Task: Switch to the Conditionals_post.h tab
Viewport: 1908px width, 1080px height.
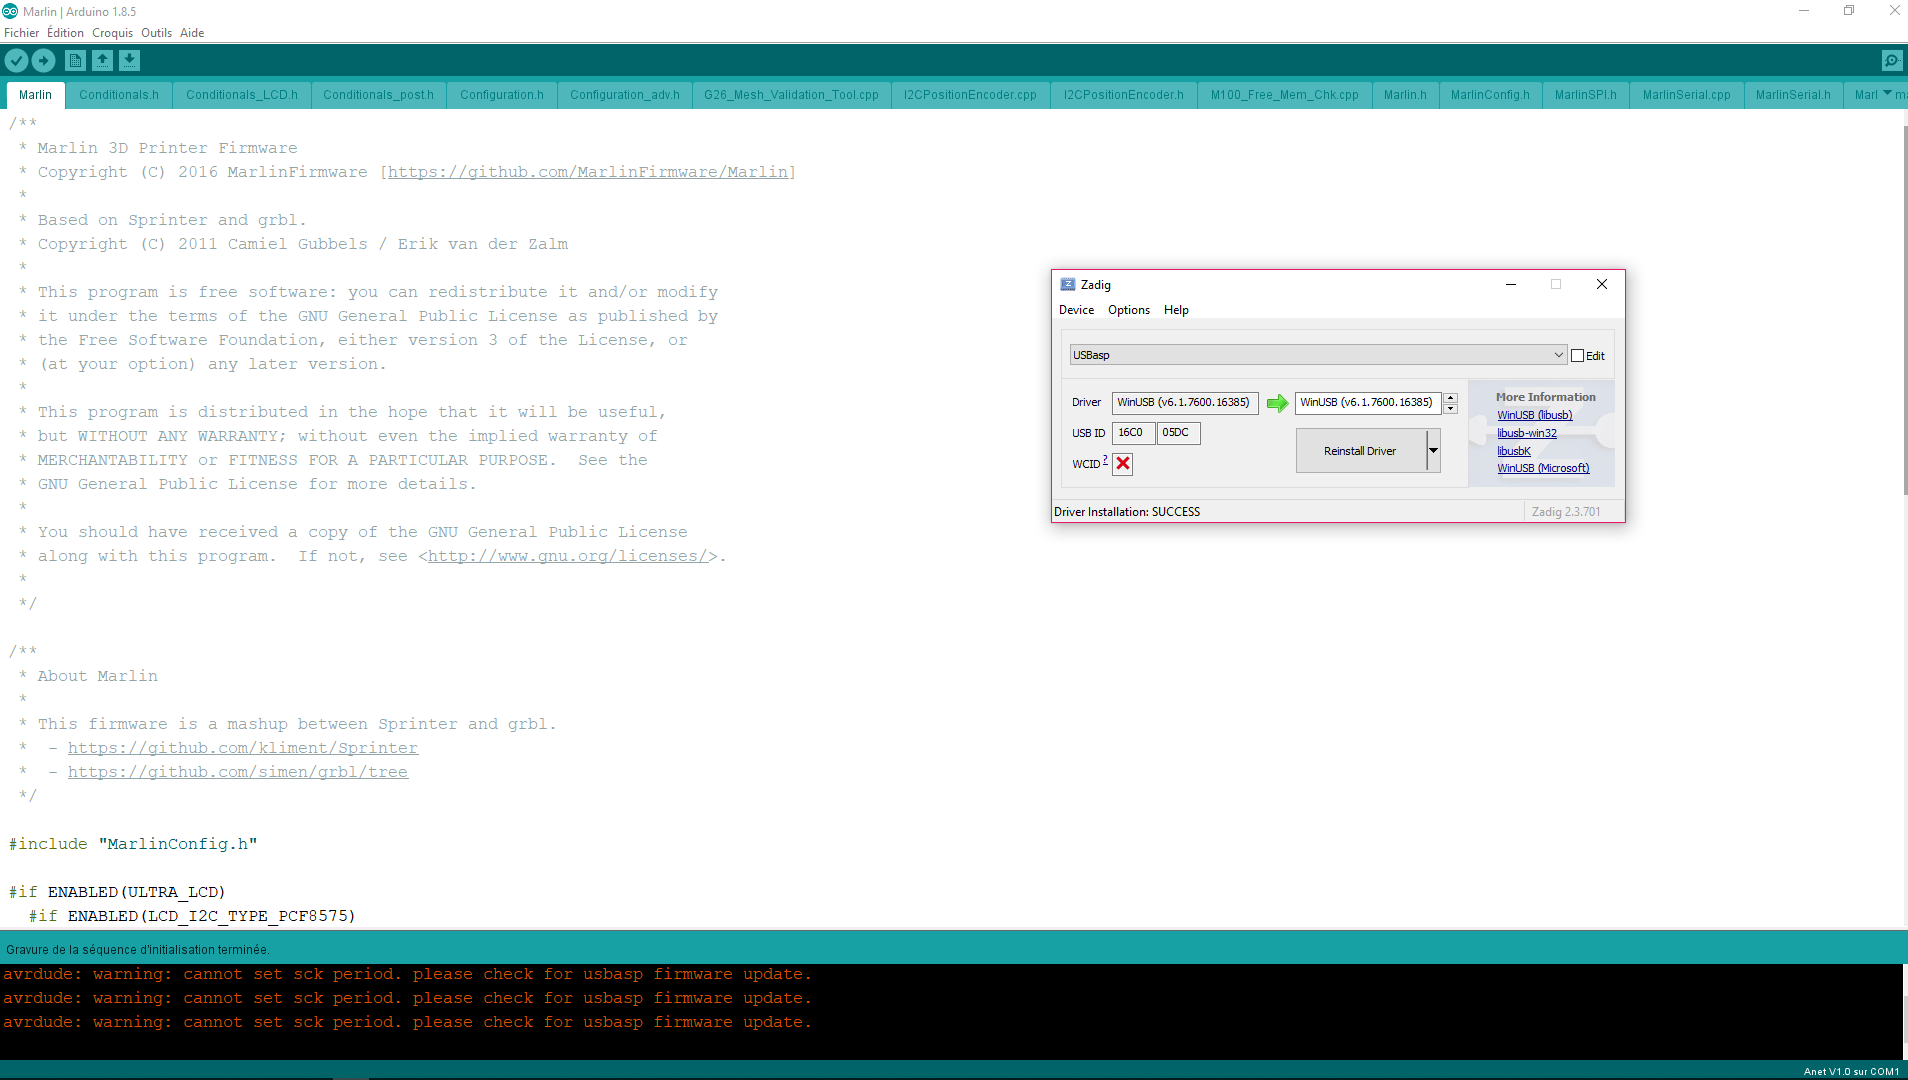Action: click(379, 95)
